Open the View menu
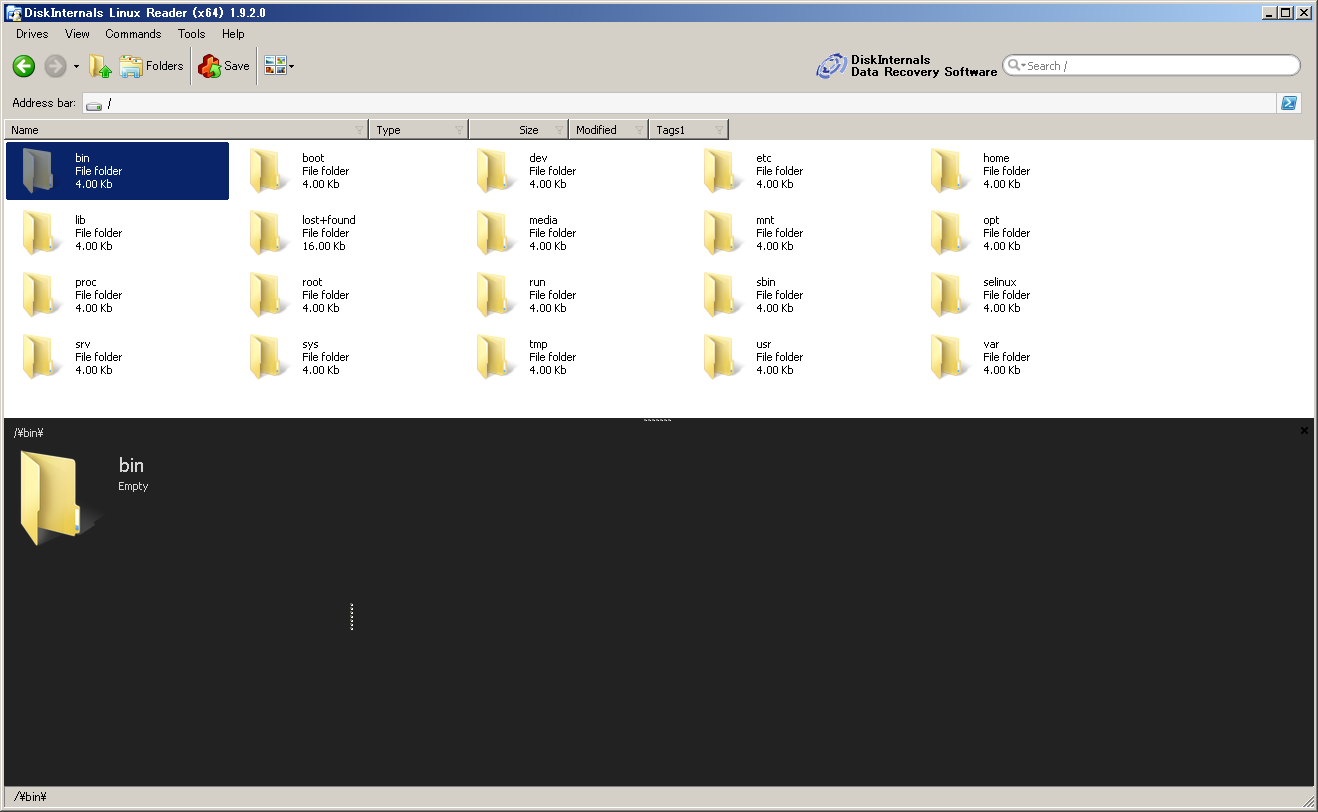 77,34
